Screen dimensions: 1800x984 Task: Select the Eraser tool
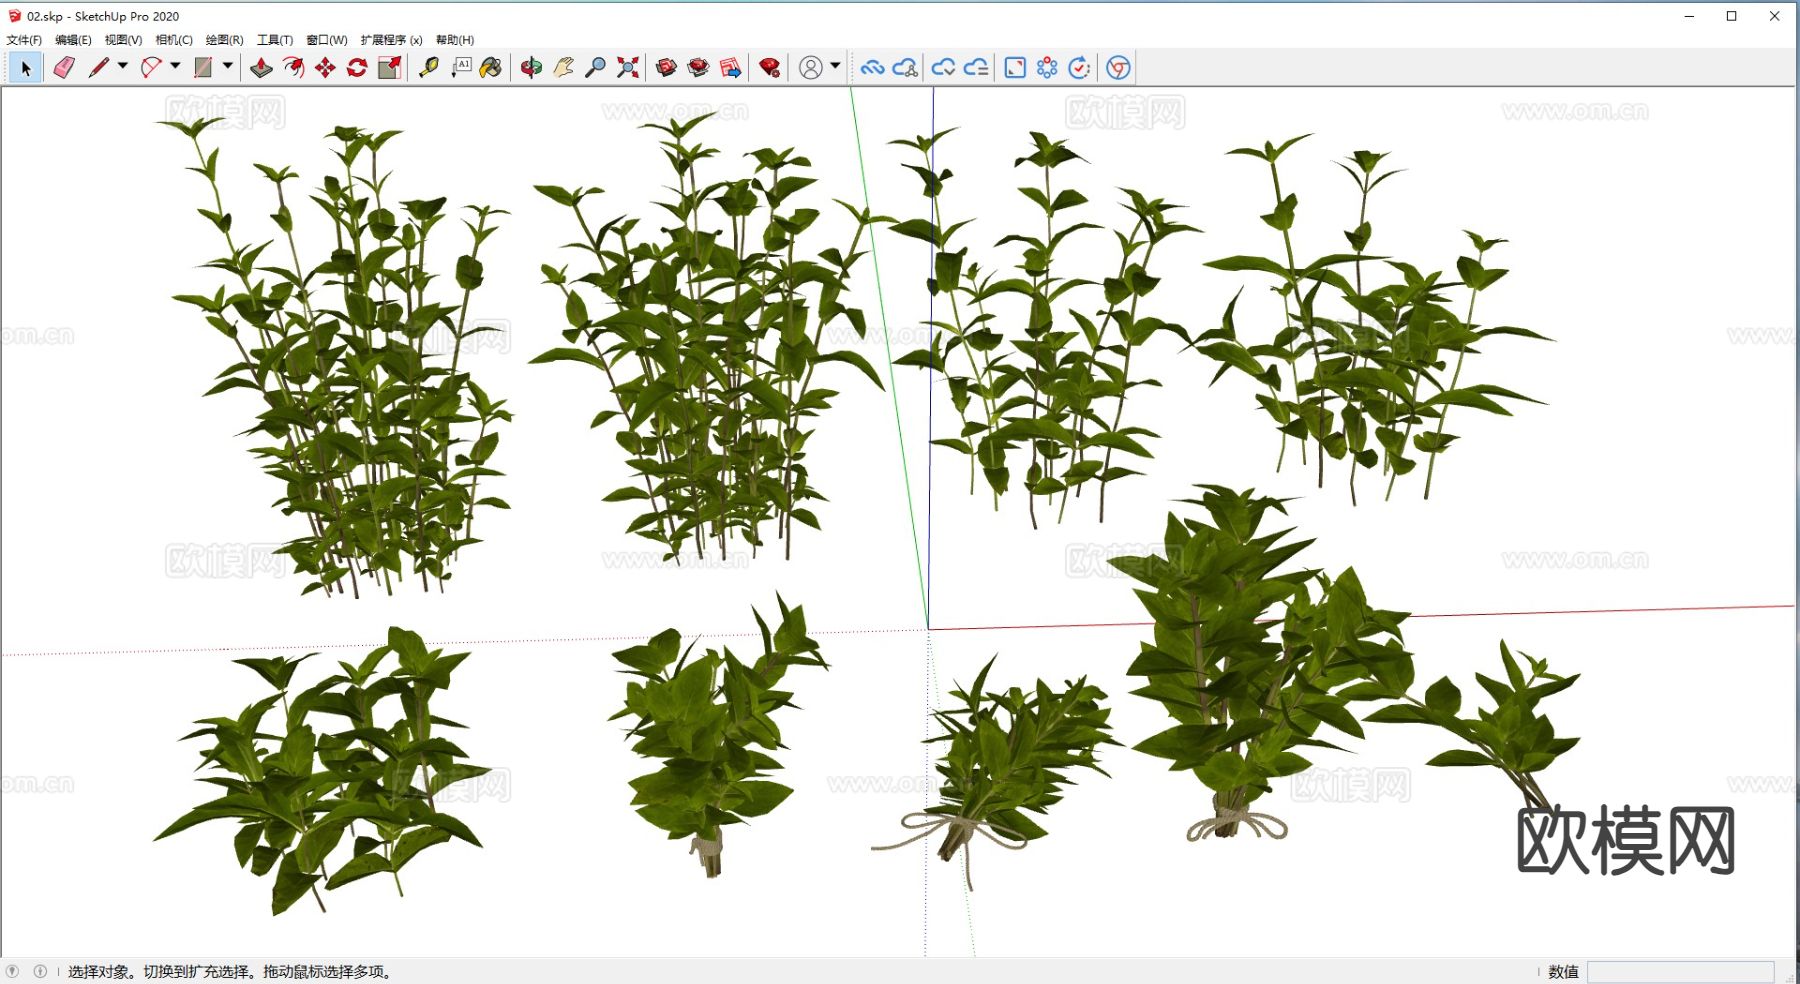click(64, 68)
